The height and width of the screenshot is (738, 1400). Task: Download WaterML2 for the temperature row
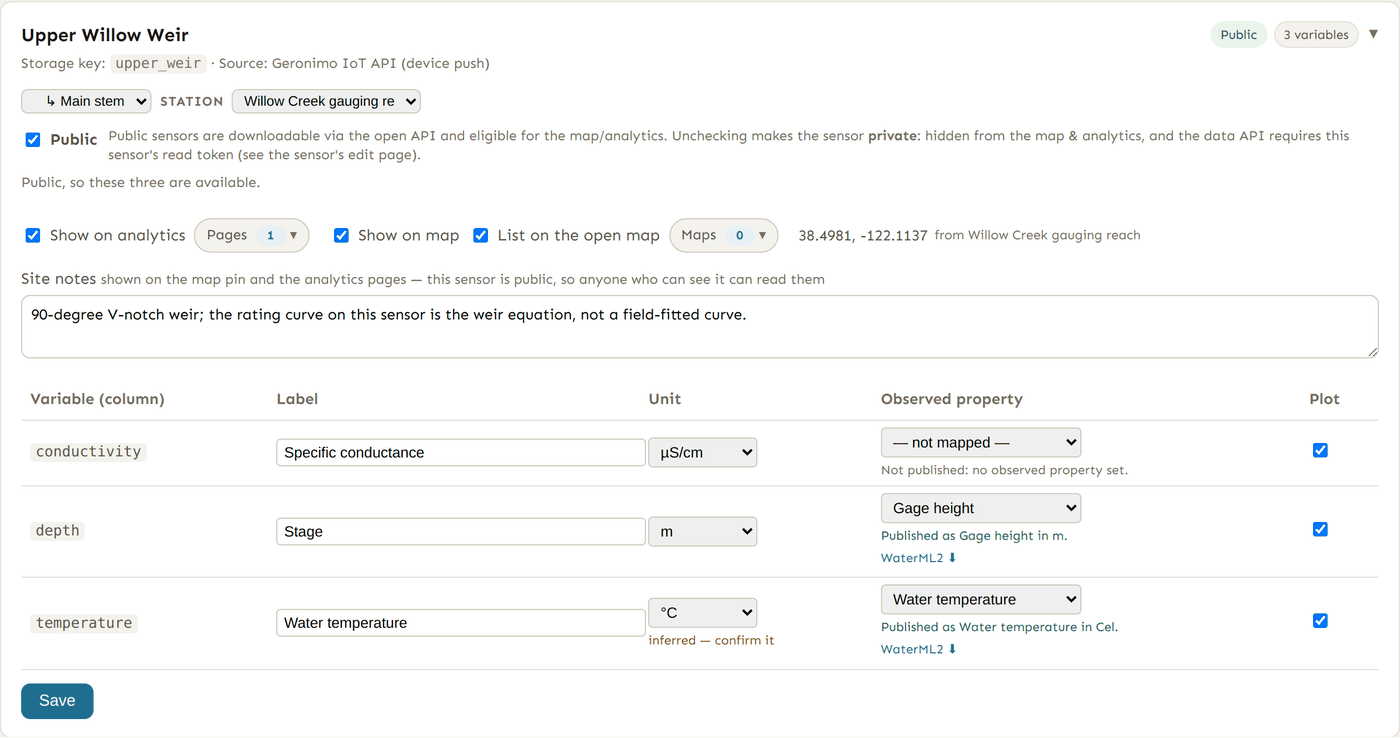(x=919, y=649)
